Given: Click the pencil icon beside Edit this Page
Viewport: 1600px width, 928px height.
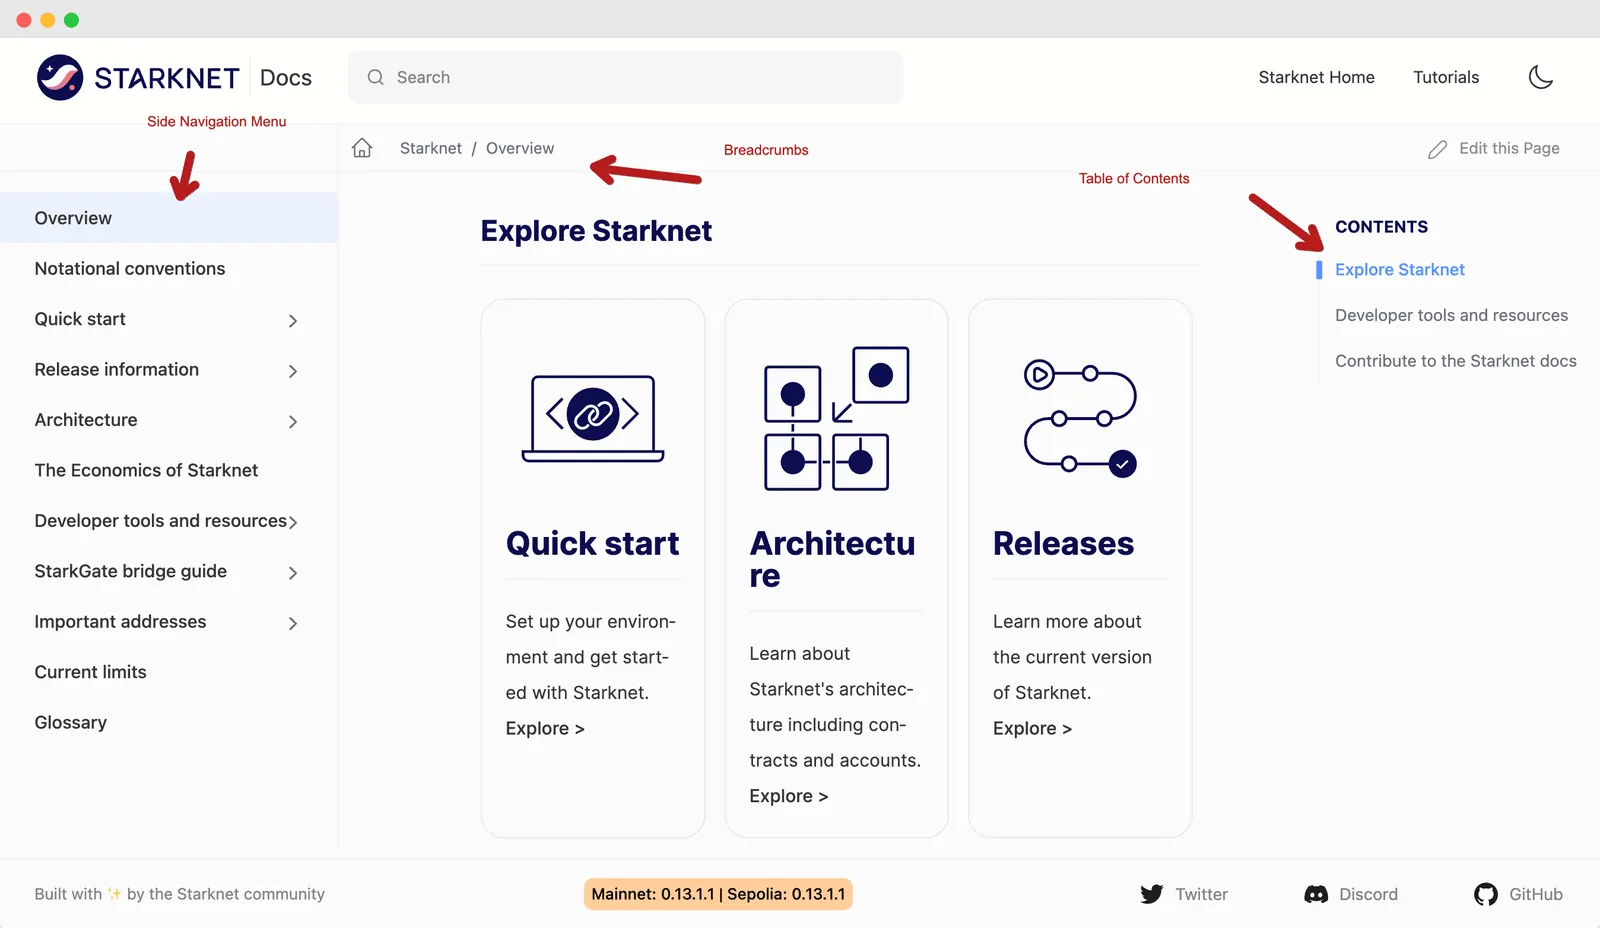Looking at the screenshot, I should click(x=1437, y=148).
